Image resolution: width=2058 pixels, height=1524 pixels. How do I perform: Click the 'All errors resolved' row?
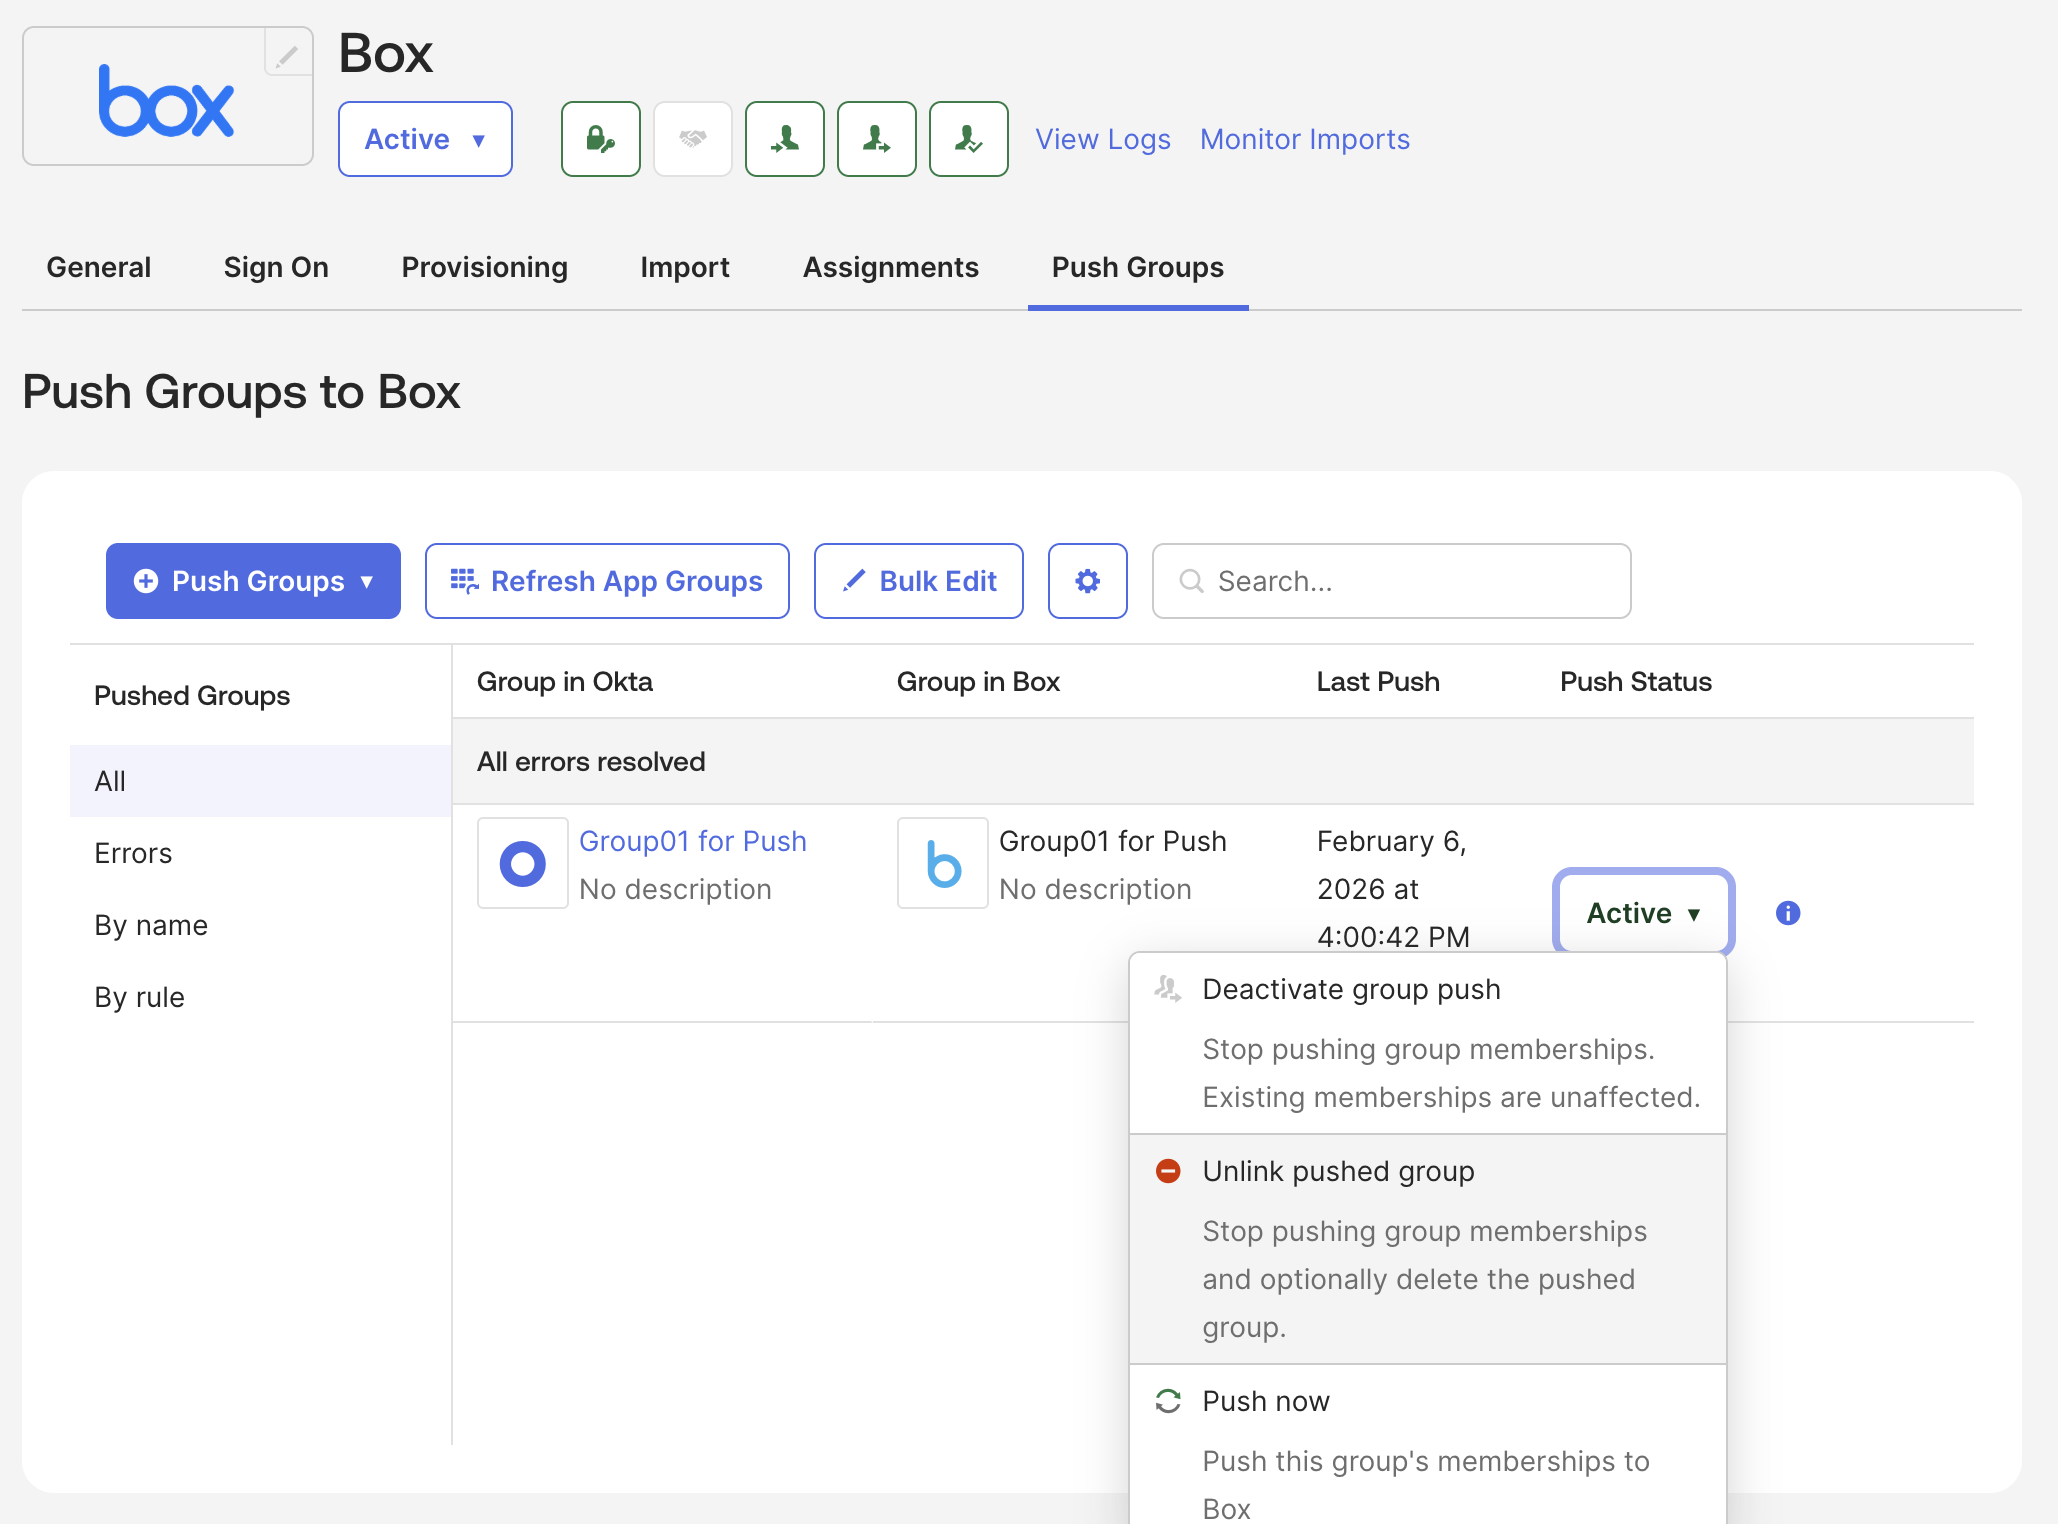tap(1213, 761)
